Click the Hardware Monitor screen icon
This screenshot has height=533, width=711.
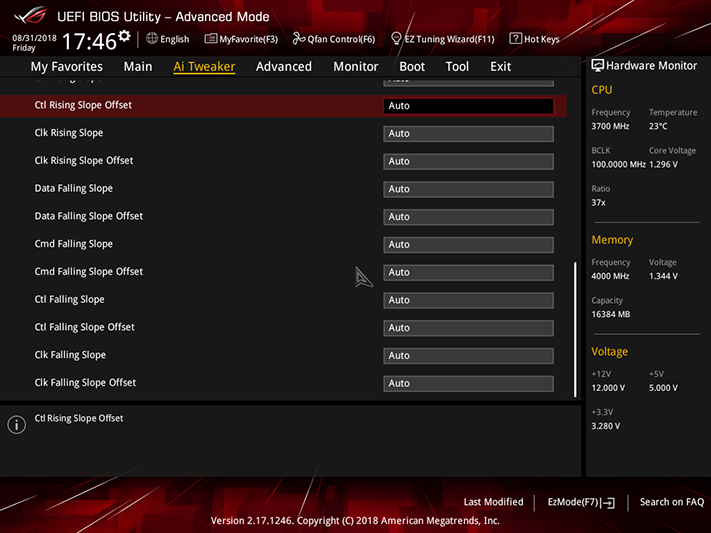(598, 65)
